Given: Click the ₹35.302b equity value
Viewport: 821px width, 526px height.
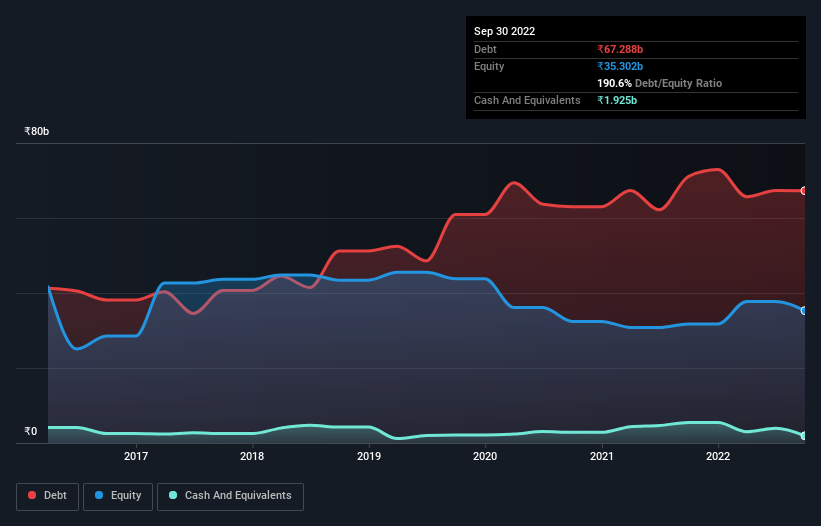Looking at the screenshot, I should click(x=620, y=66).
